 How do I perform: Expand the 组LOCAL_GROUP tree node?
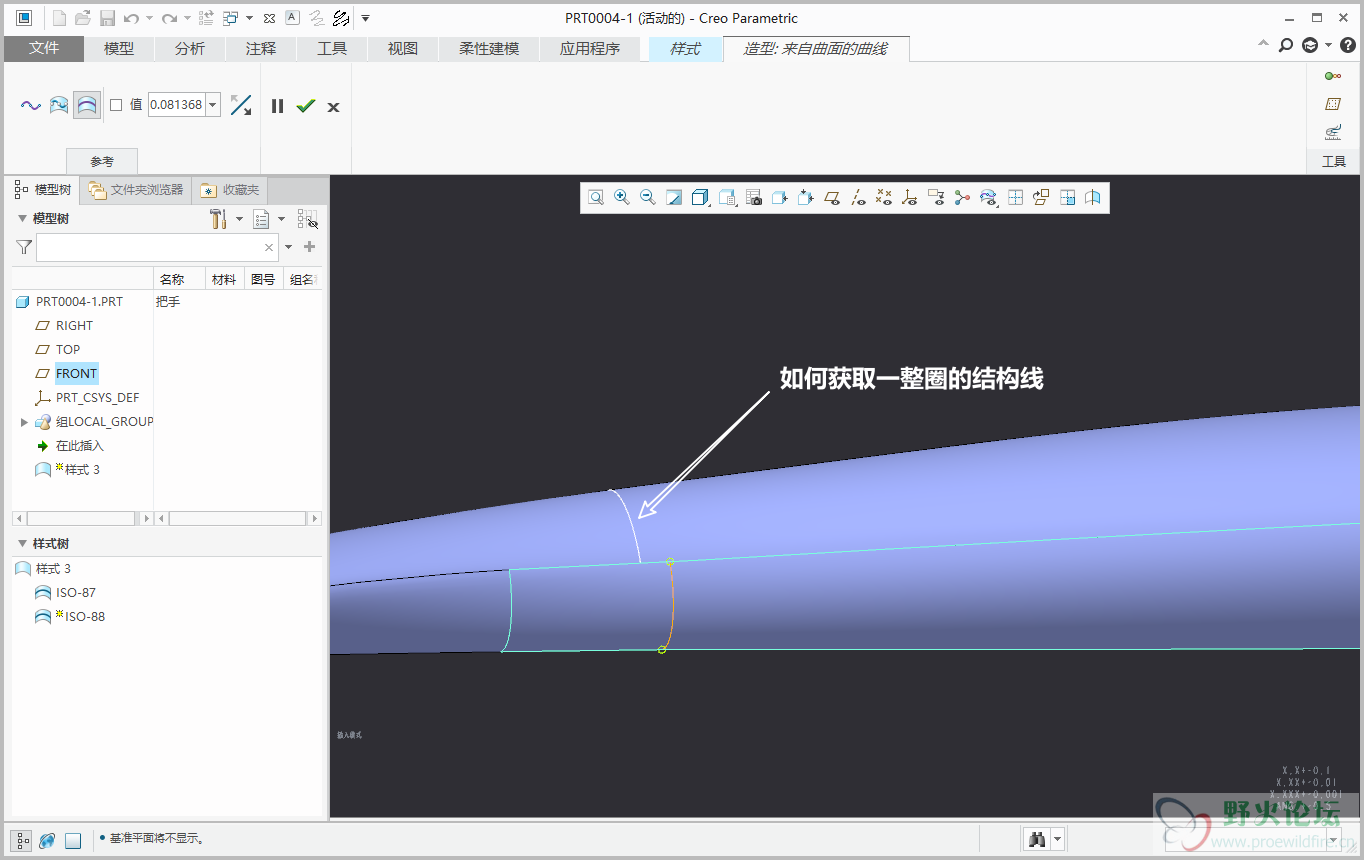(24, 422)
